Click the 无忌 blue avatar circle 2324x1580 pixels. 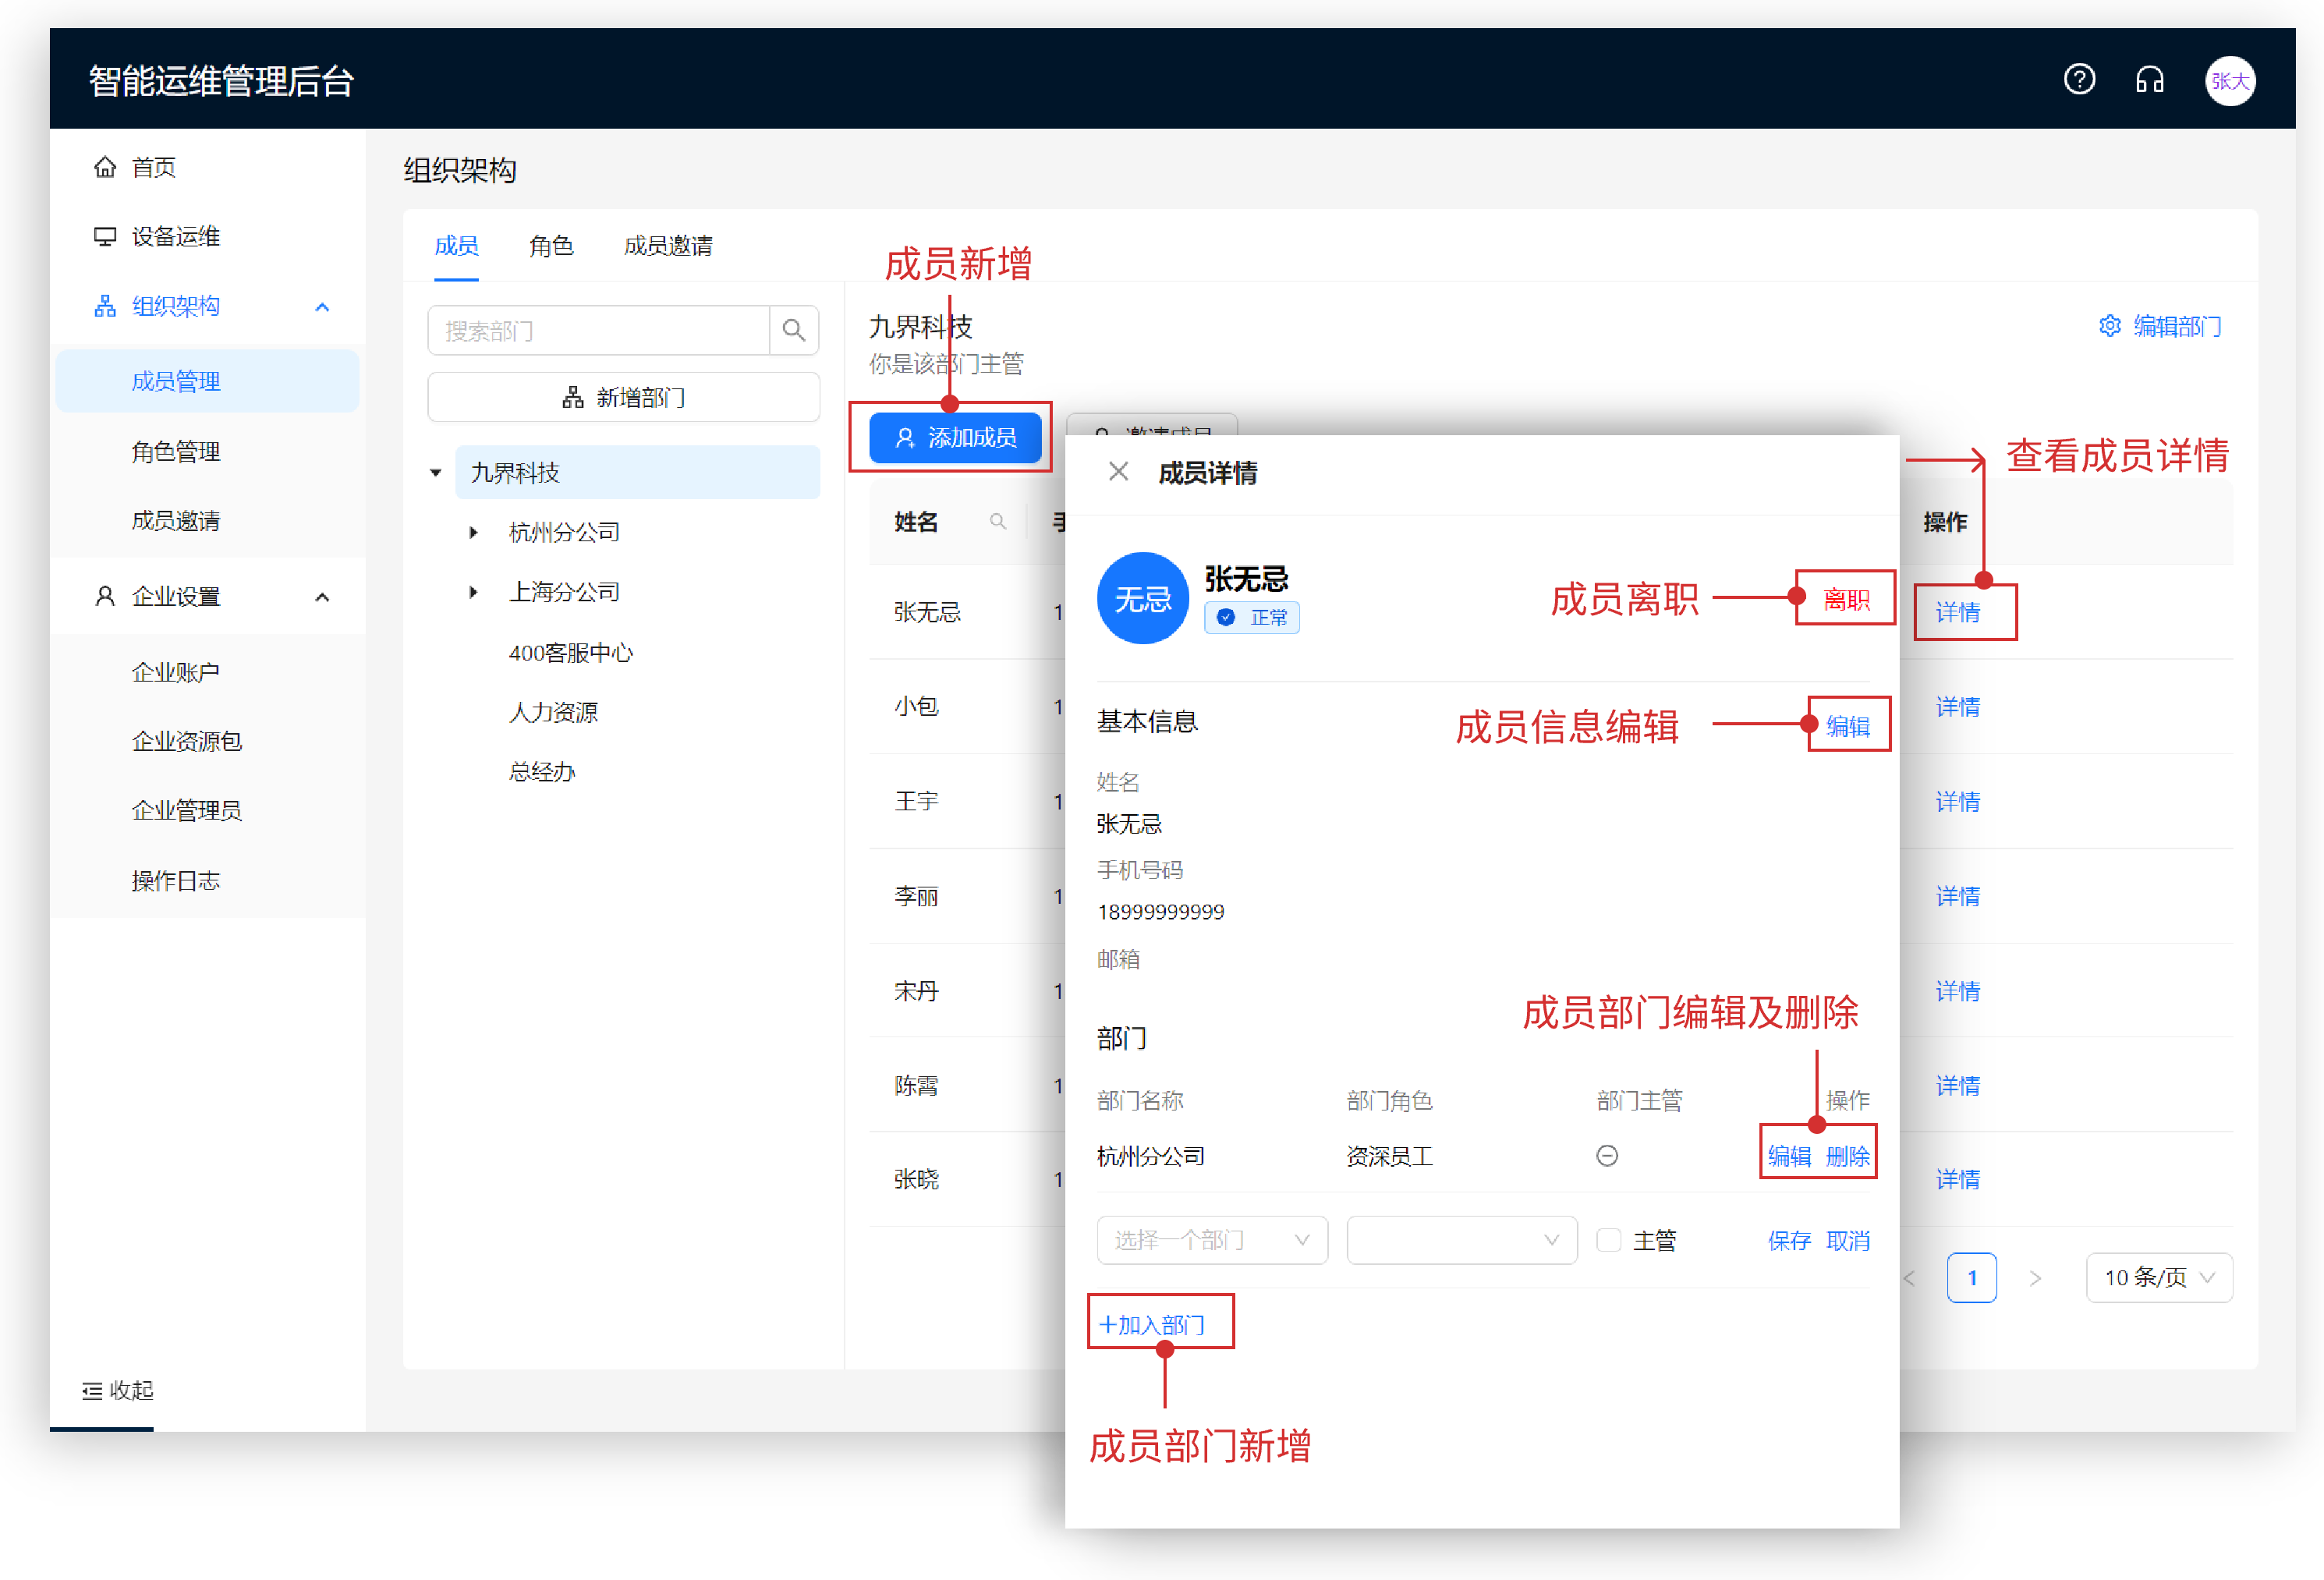coord(1142,598)
